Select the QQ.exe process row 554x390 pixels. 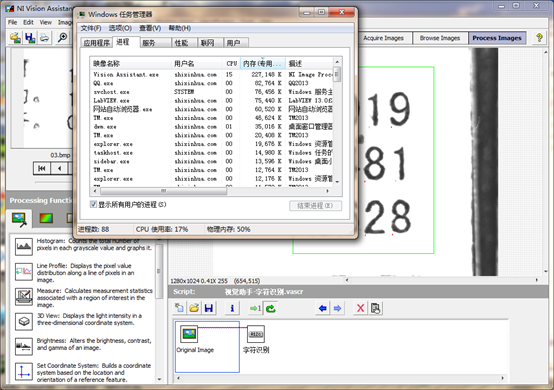pyautogui.click(x=211, y=83)
